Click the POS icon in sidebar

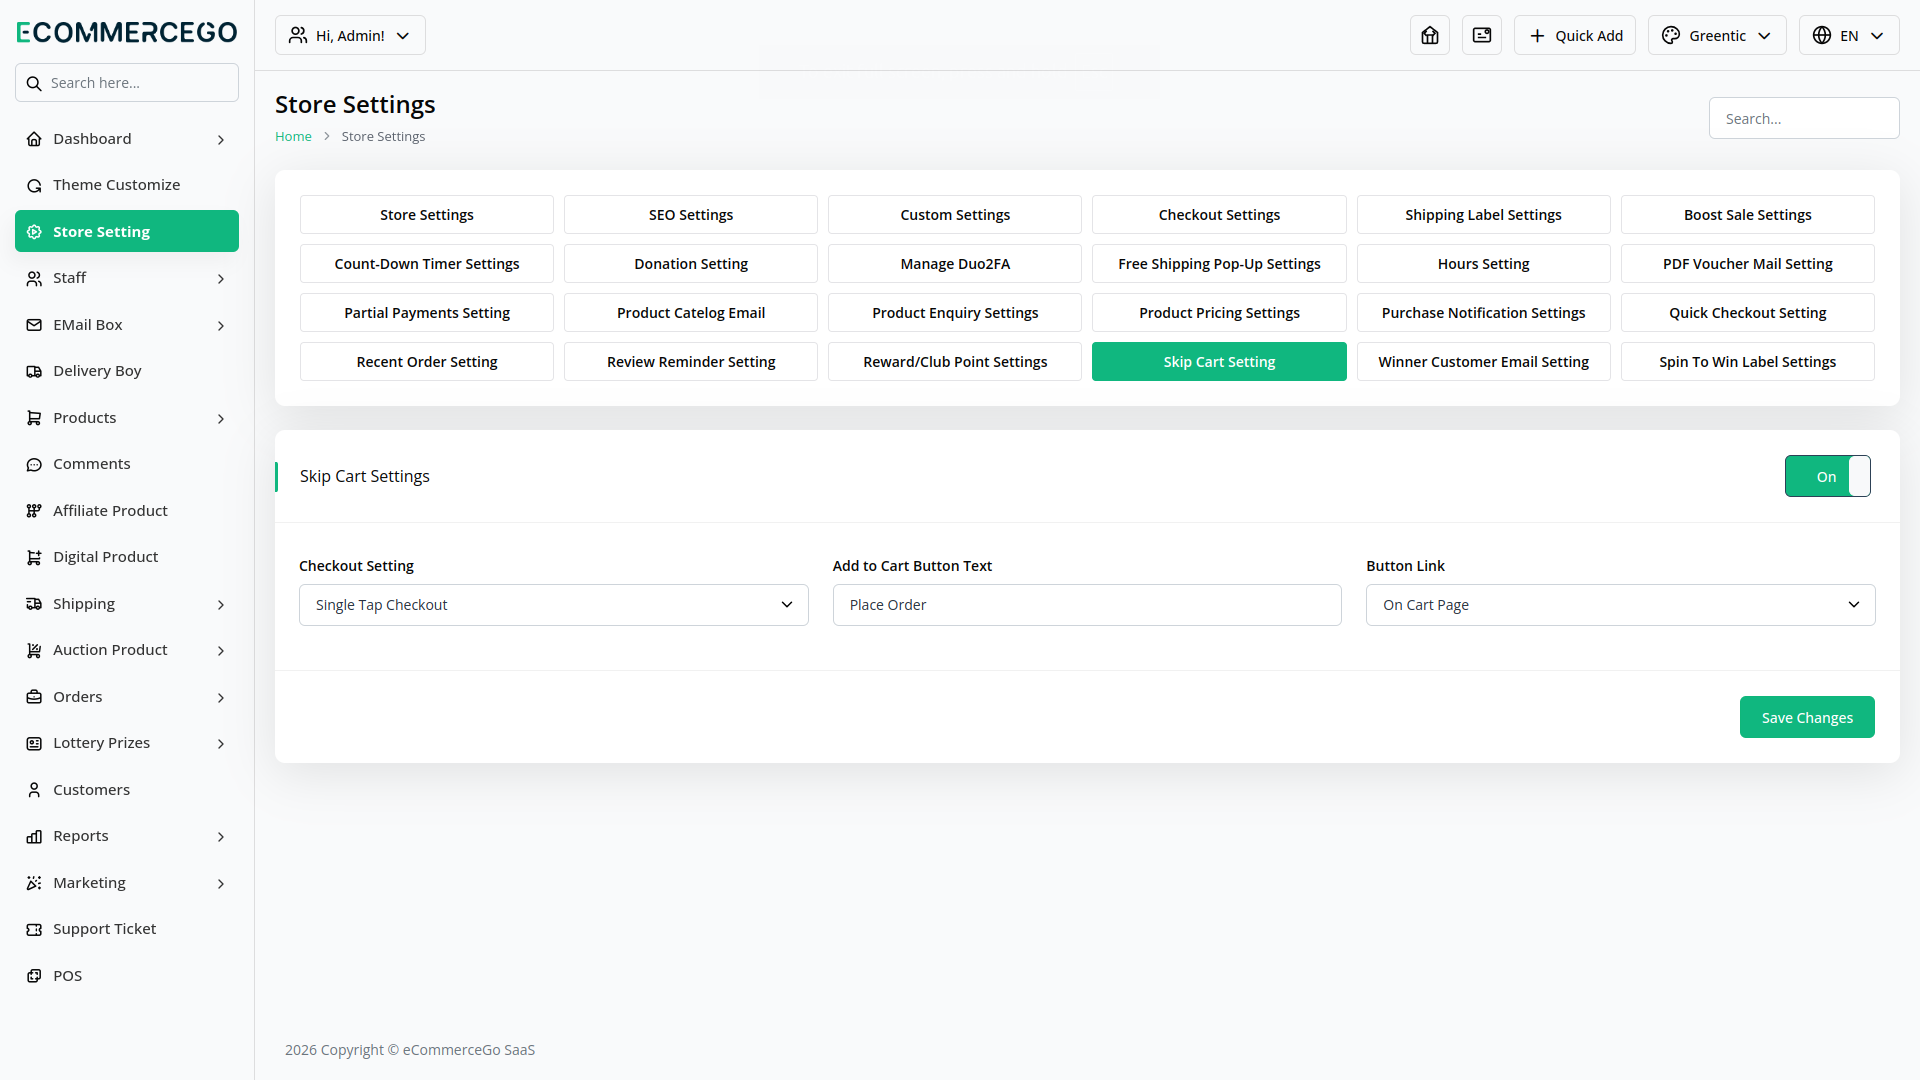(34, 976)
